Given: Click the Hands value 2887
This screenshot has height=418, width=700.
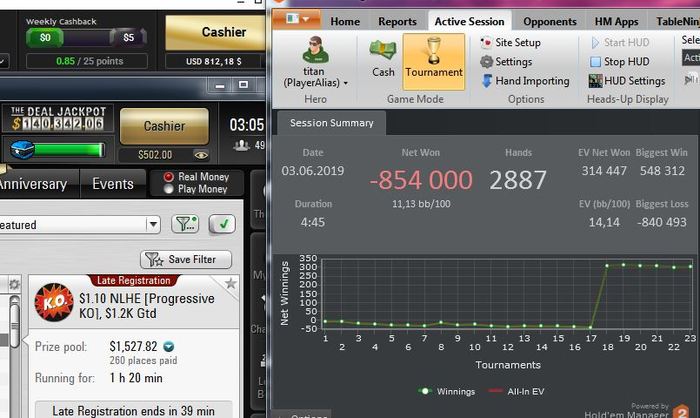Looking at the screenshot, I should (518, 180).
